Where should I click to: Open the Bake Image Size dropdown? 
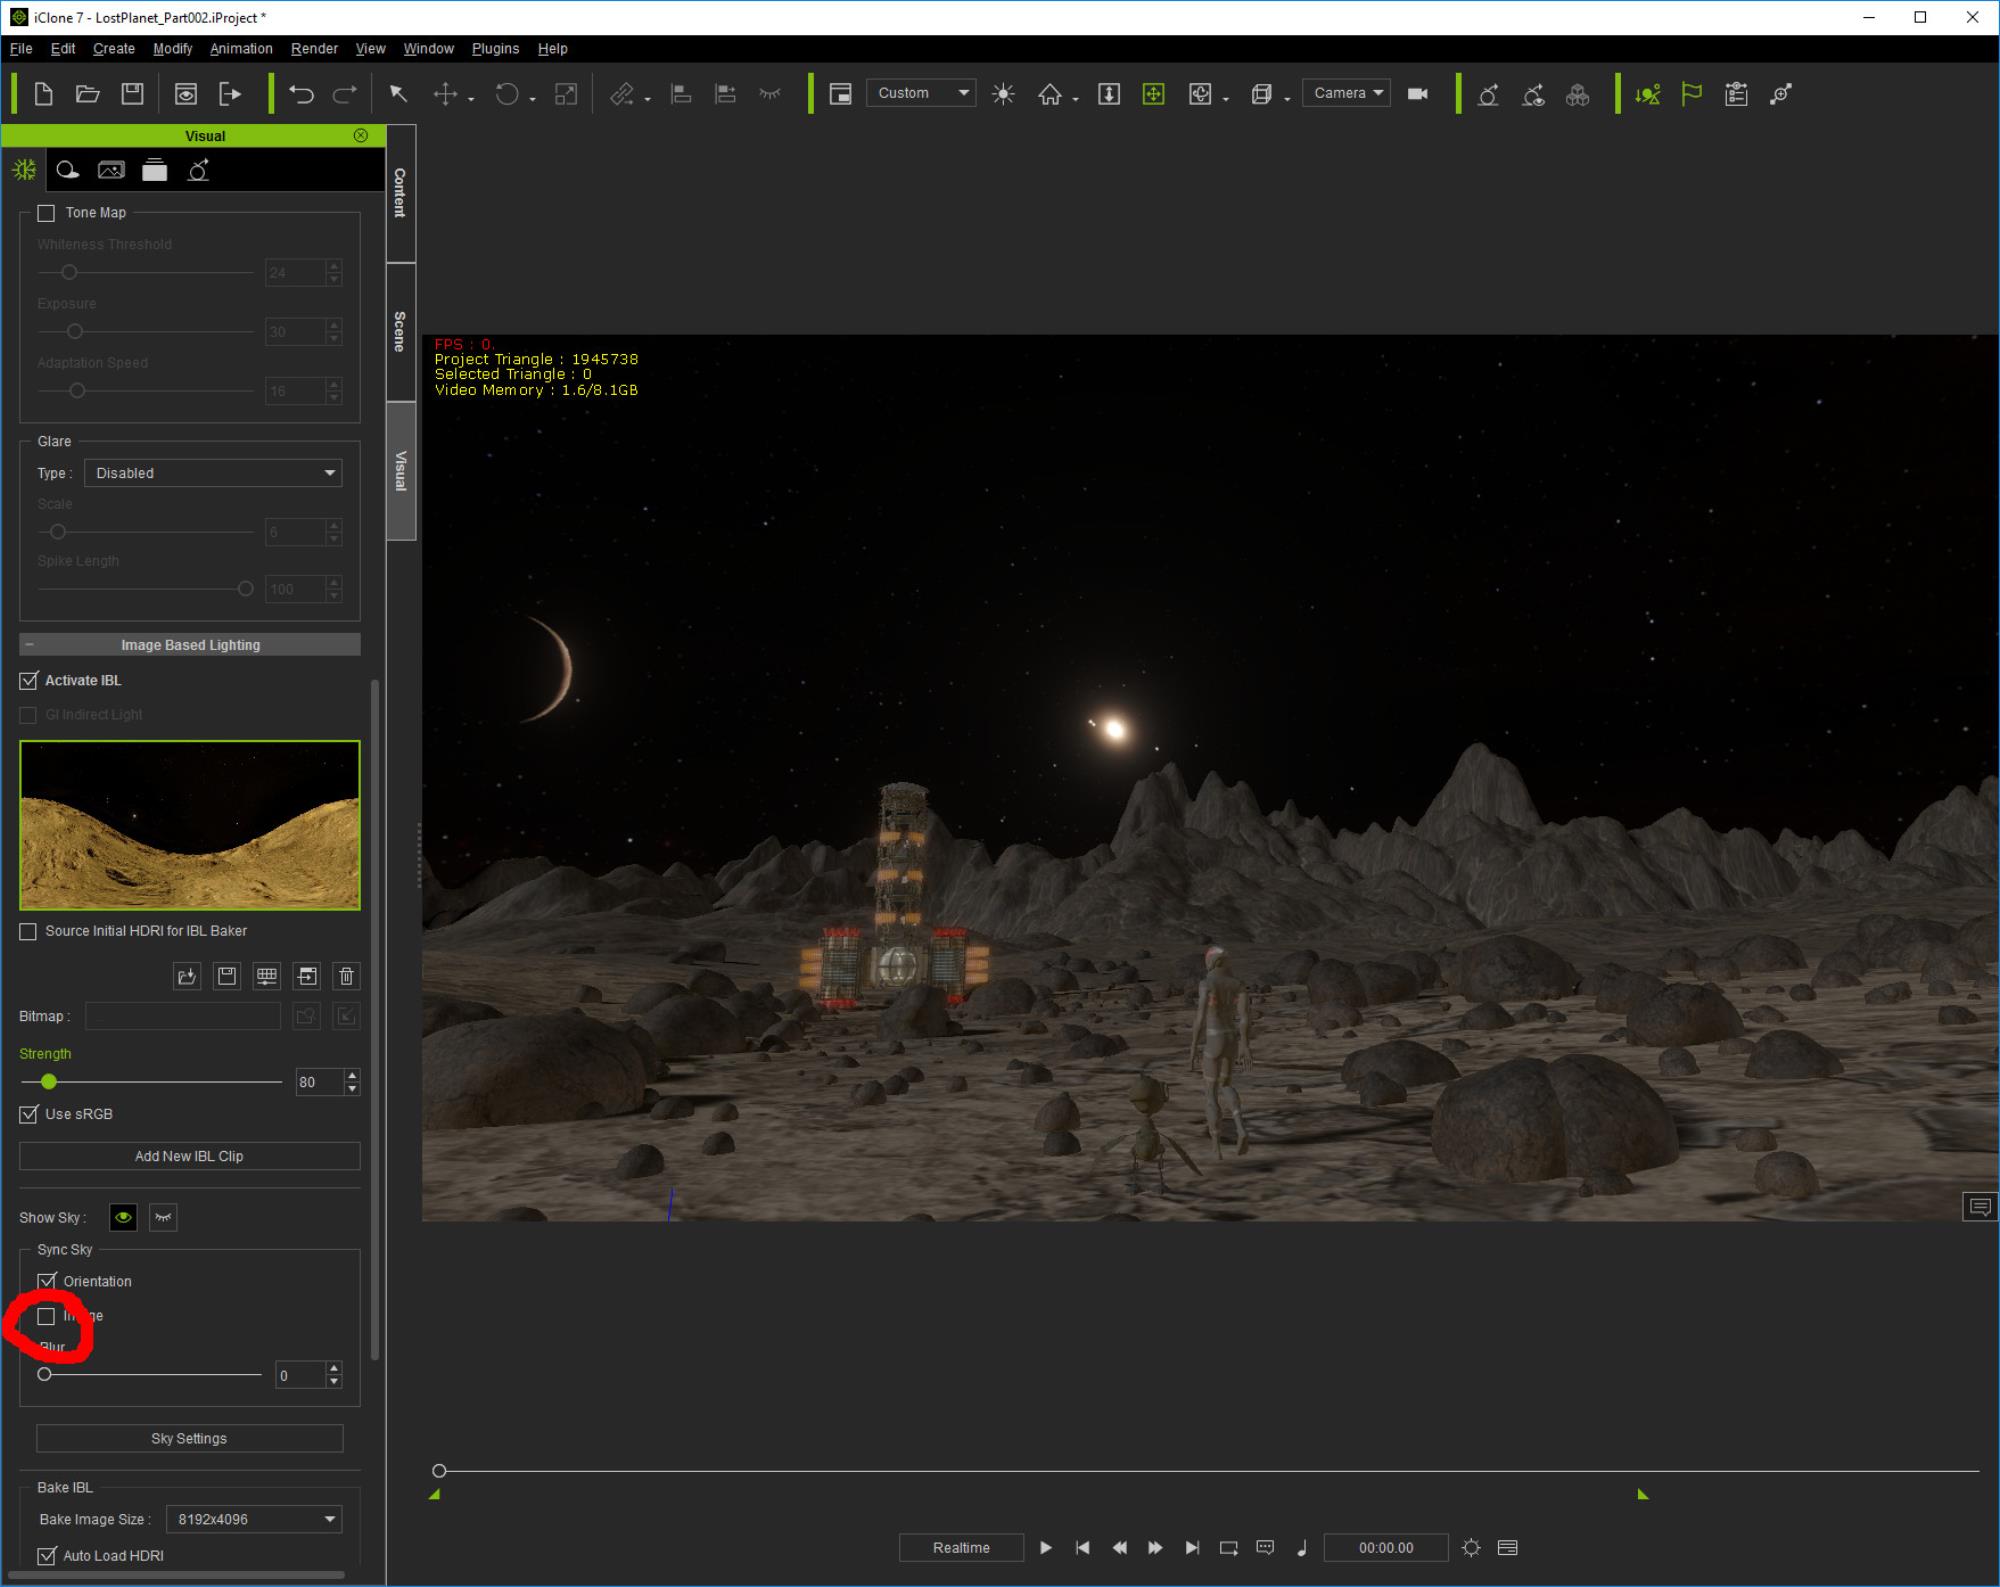[x=254, y=1519]
